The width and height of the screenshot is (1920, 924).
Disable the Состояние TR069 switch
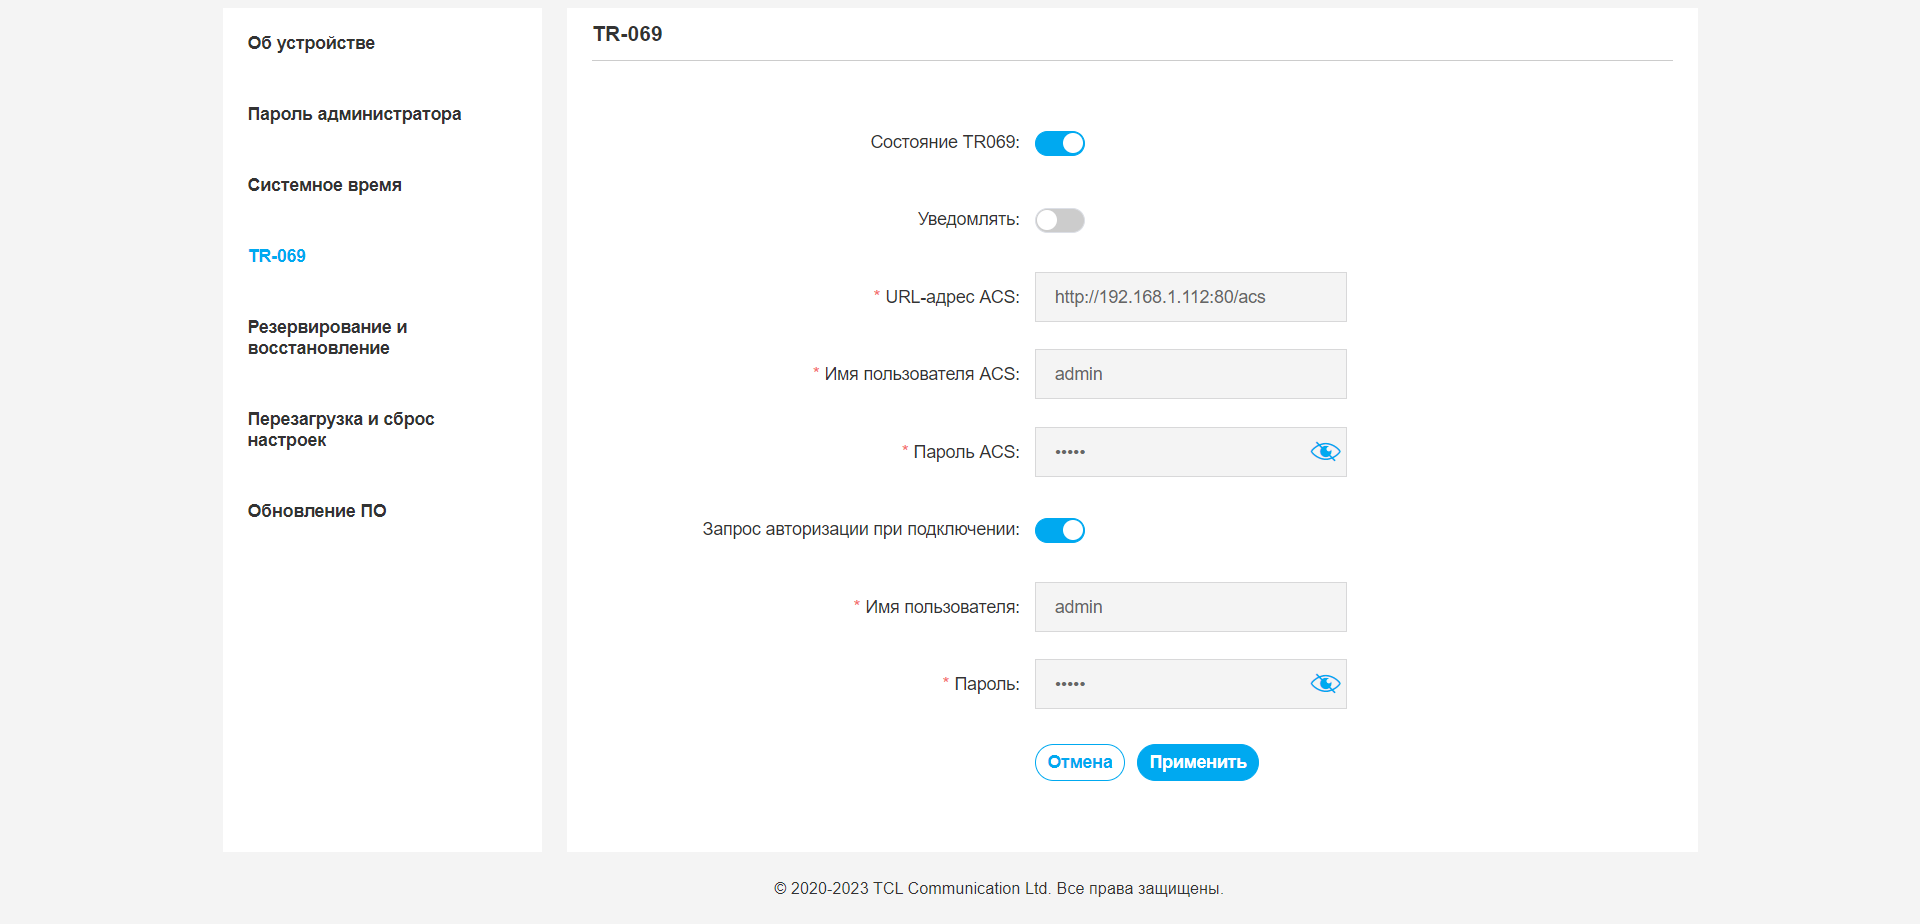(x=1060, y=143)
